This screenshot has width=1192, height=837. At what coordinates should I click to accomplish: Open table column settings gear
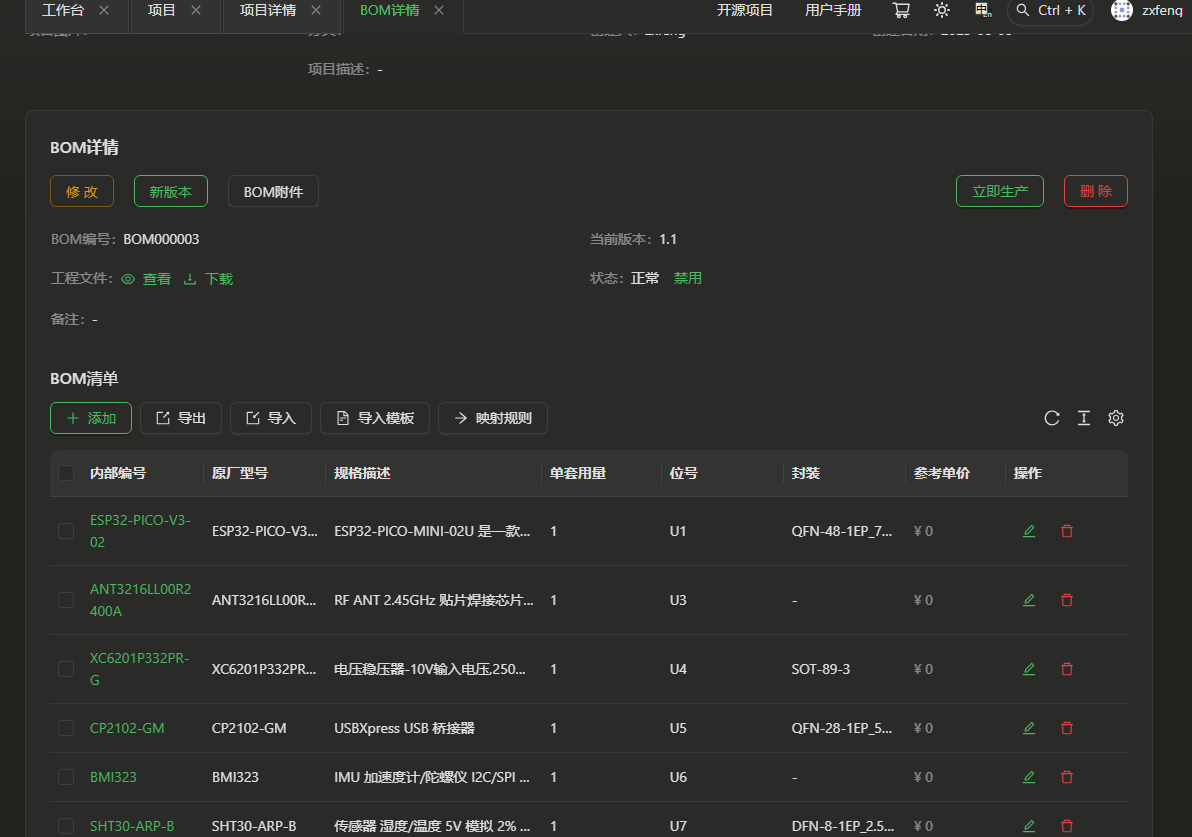(x=1116, y=418)
